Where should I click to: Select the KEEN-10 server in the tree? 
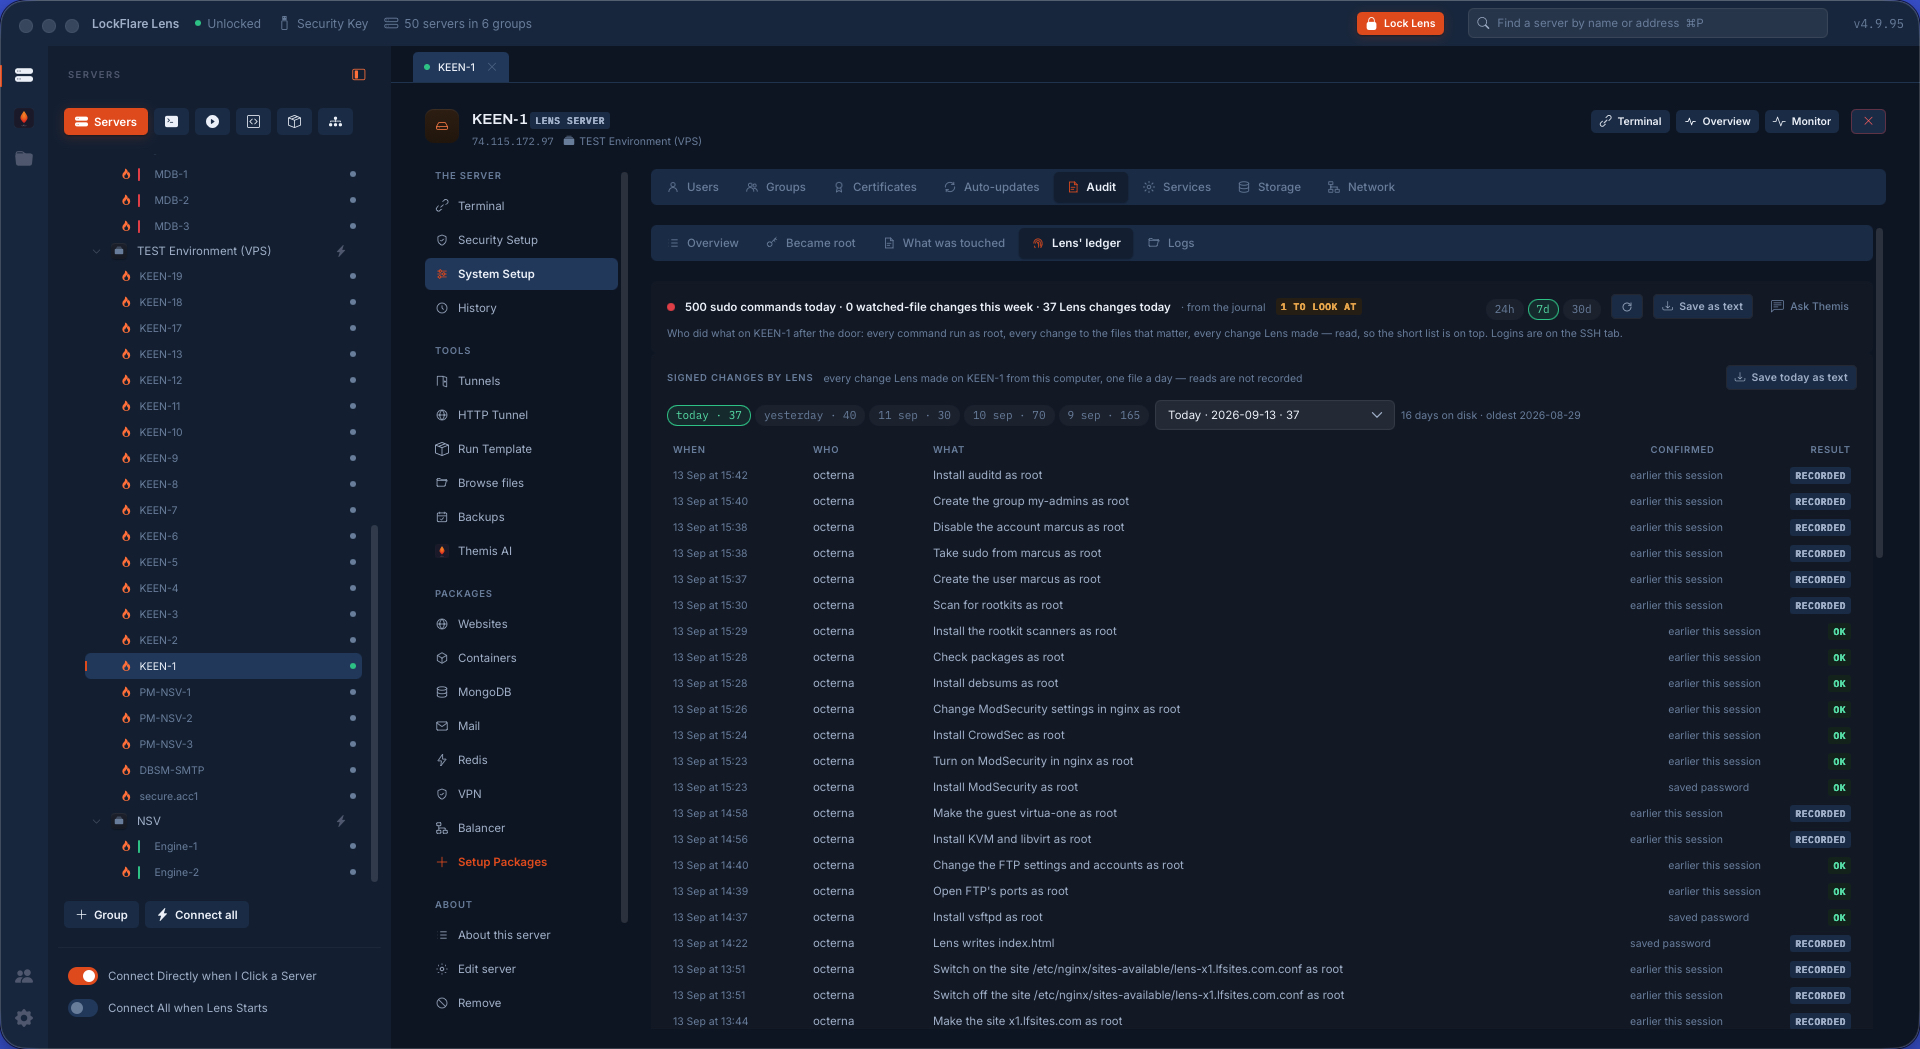pos(223,432)
